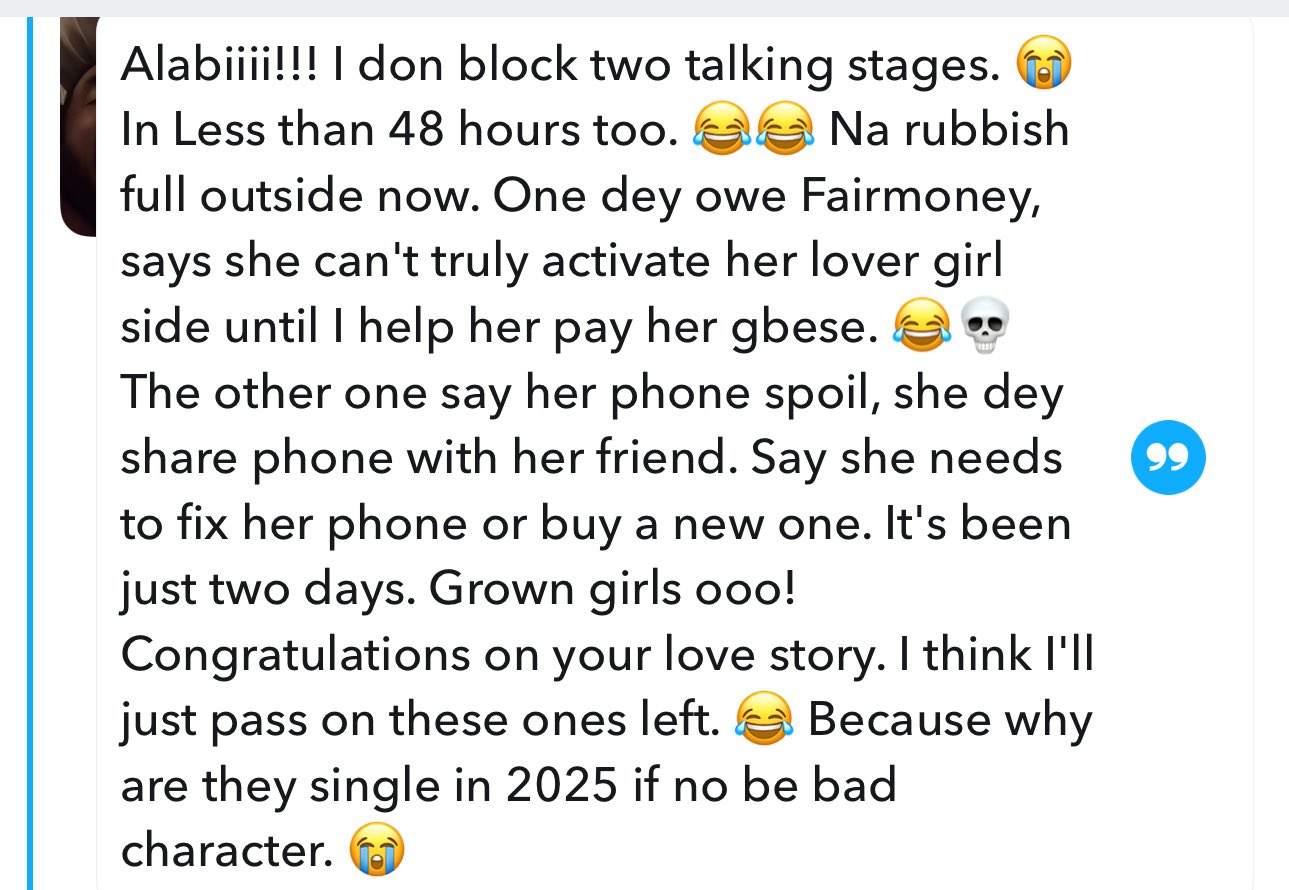Tap the laughing emoji after 'these ones left'
This screenshot has width=1289, height=890.
(765, 720)
